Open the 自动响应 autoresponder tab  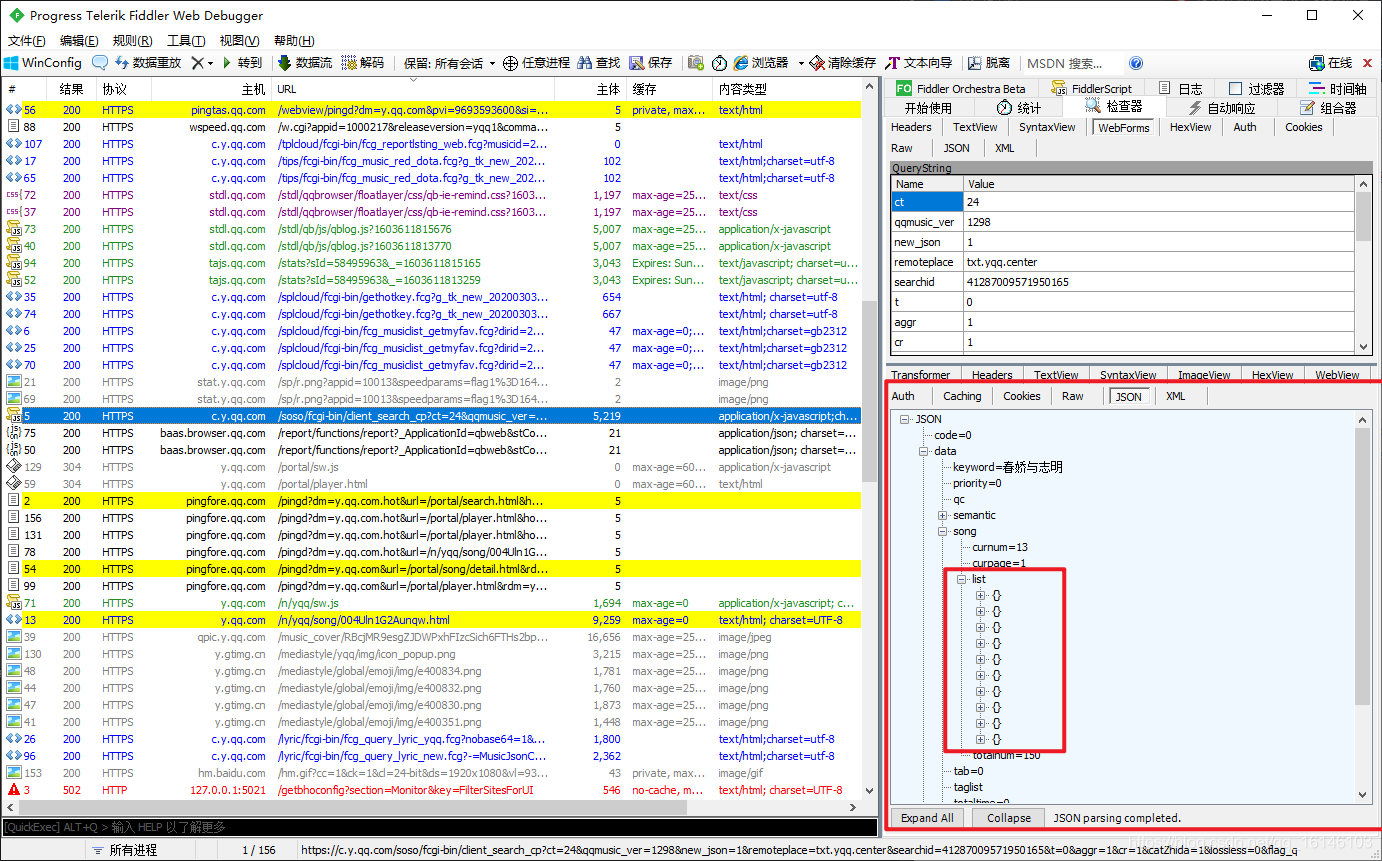click(1221, 107)
